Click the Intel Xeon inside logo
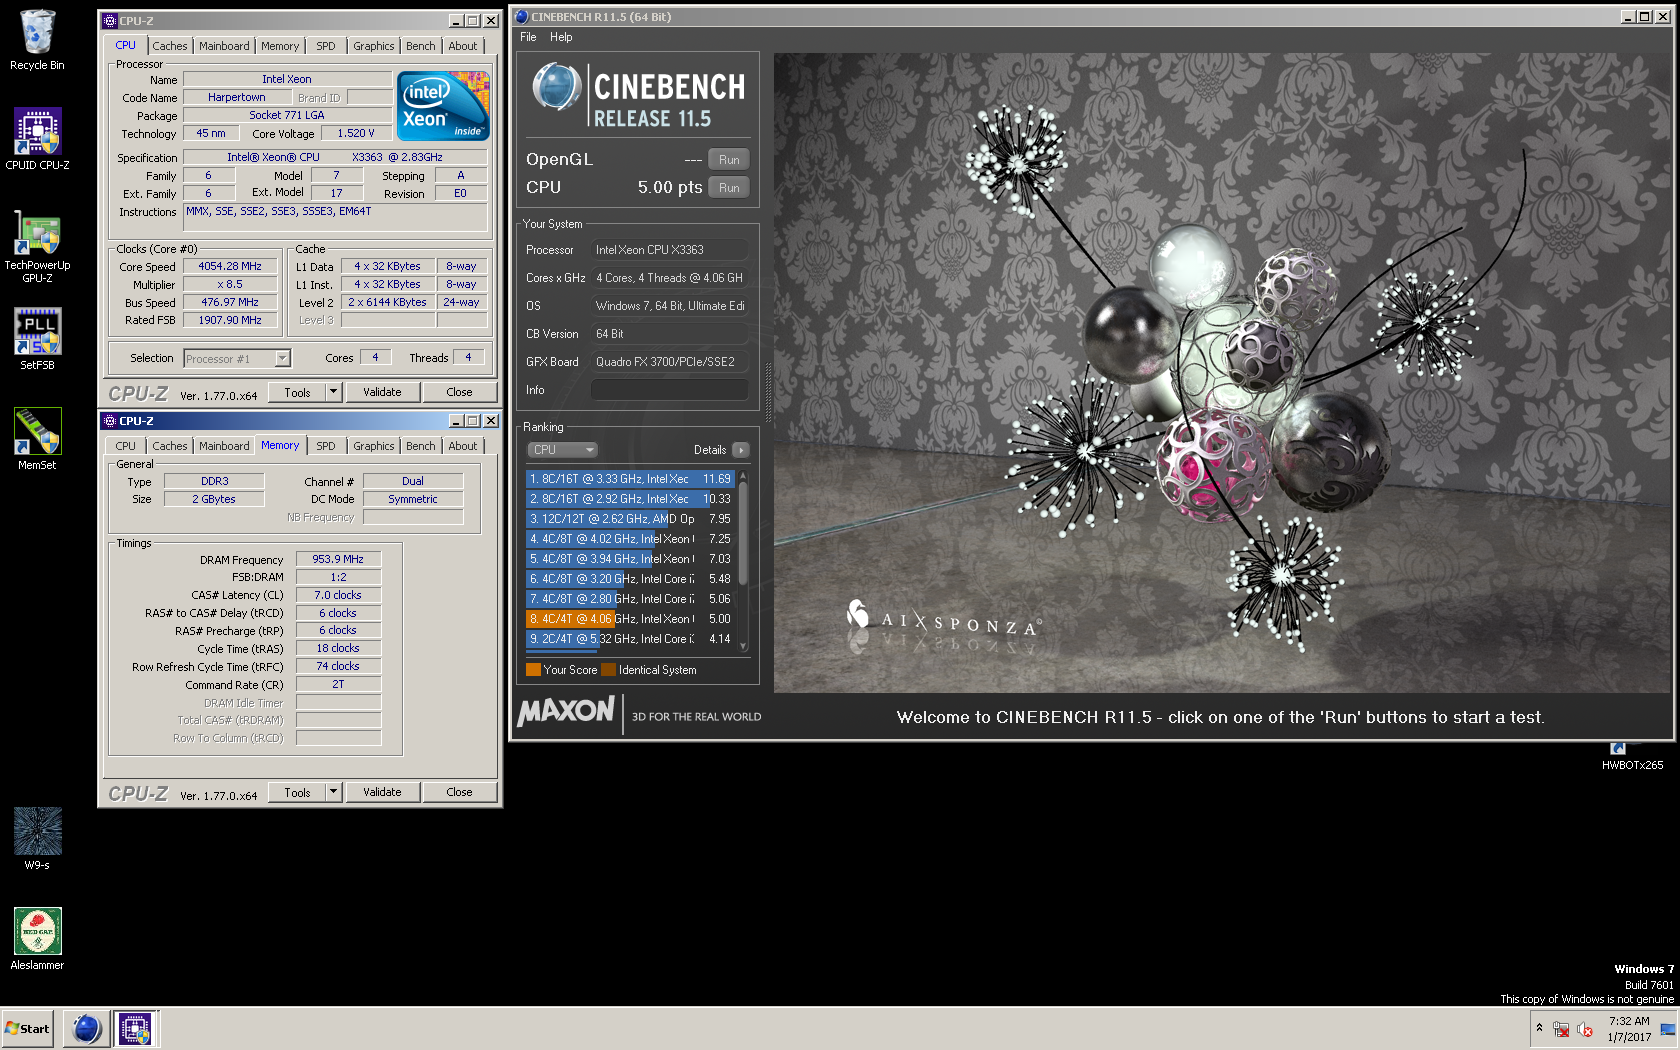This screenshot has width=1680, height=1050. (443, 105)
